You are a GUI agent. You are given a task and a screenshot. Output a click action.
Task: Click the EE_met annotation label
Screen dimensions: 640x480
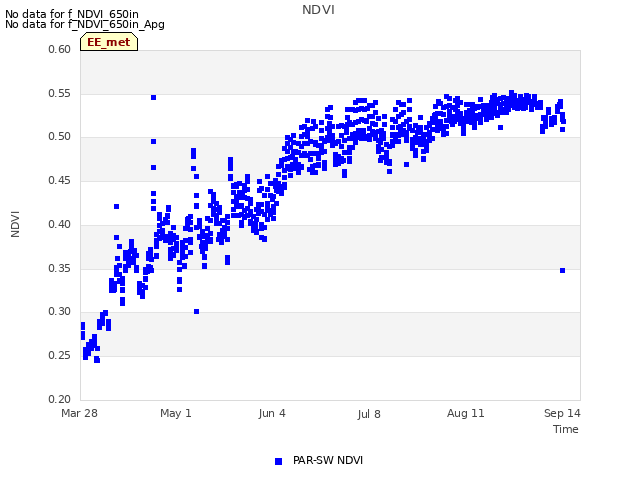109,42
